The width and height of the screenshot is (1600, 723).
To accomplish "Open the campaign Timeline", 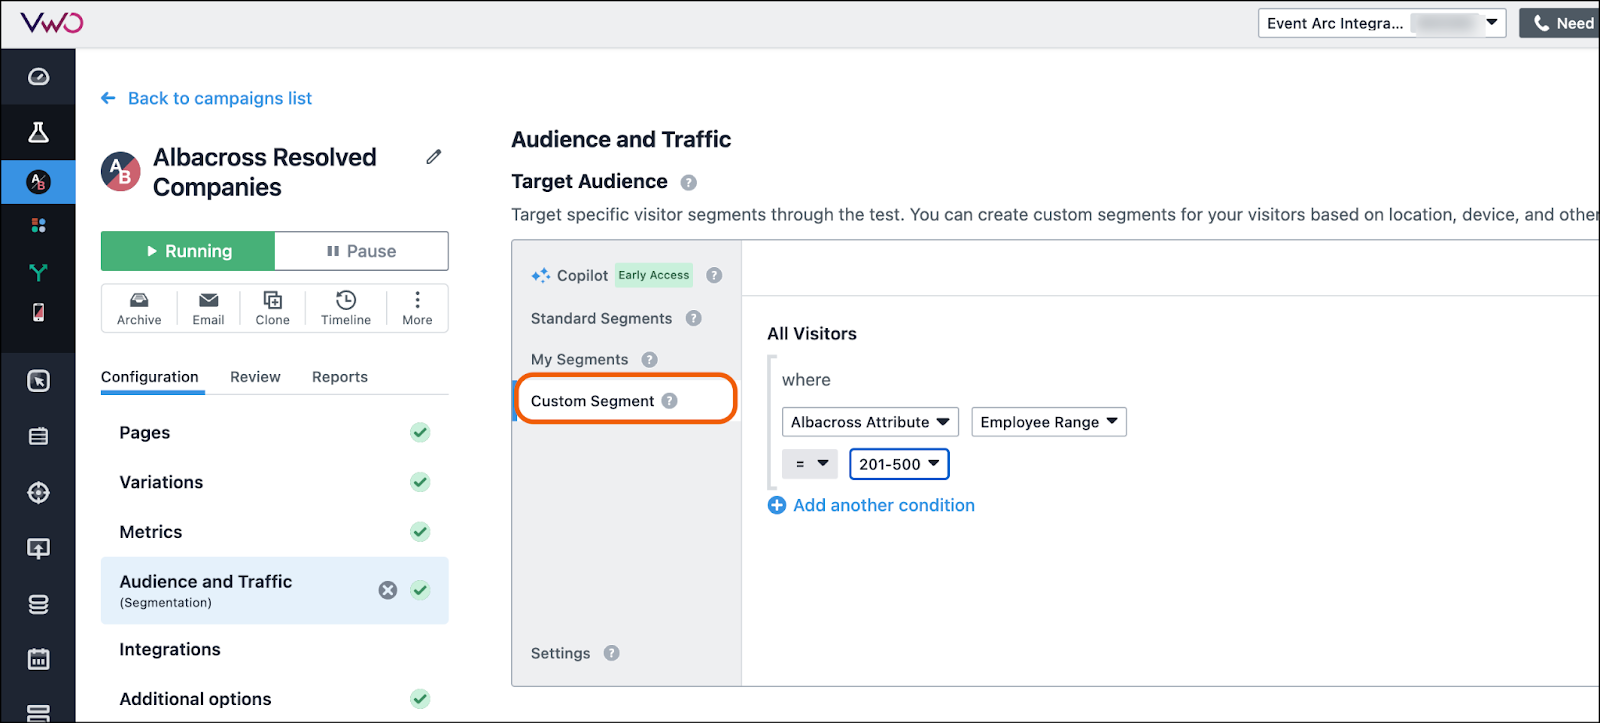I will [x=346, y=309].
